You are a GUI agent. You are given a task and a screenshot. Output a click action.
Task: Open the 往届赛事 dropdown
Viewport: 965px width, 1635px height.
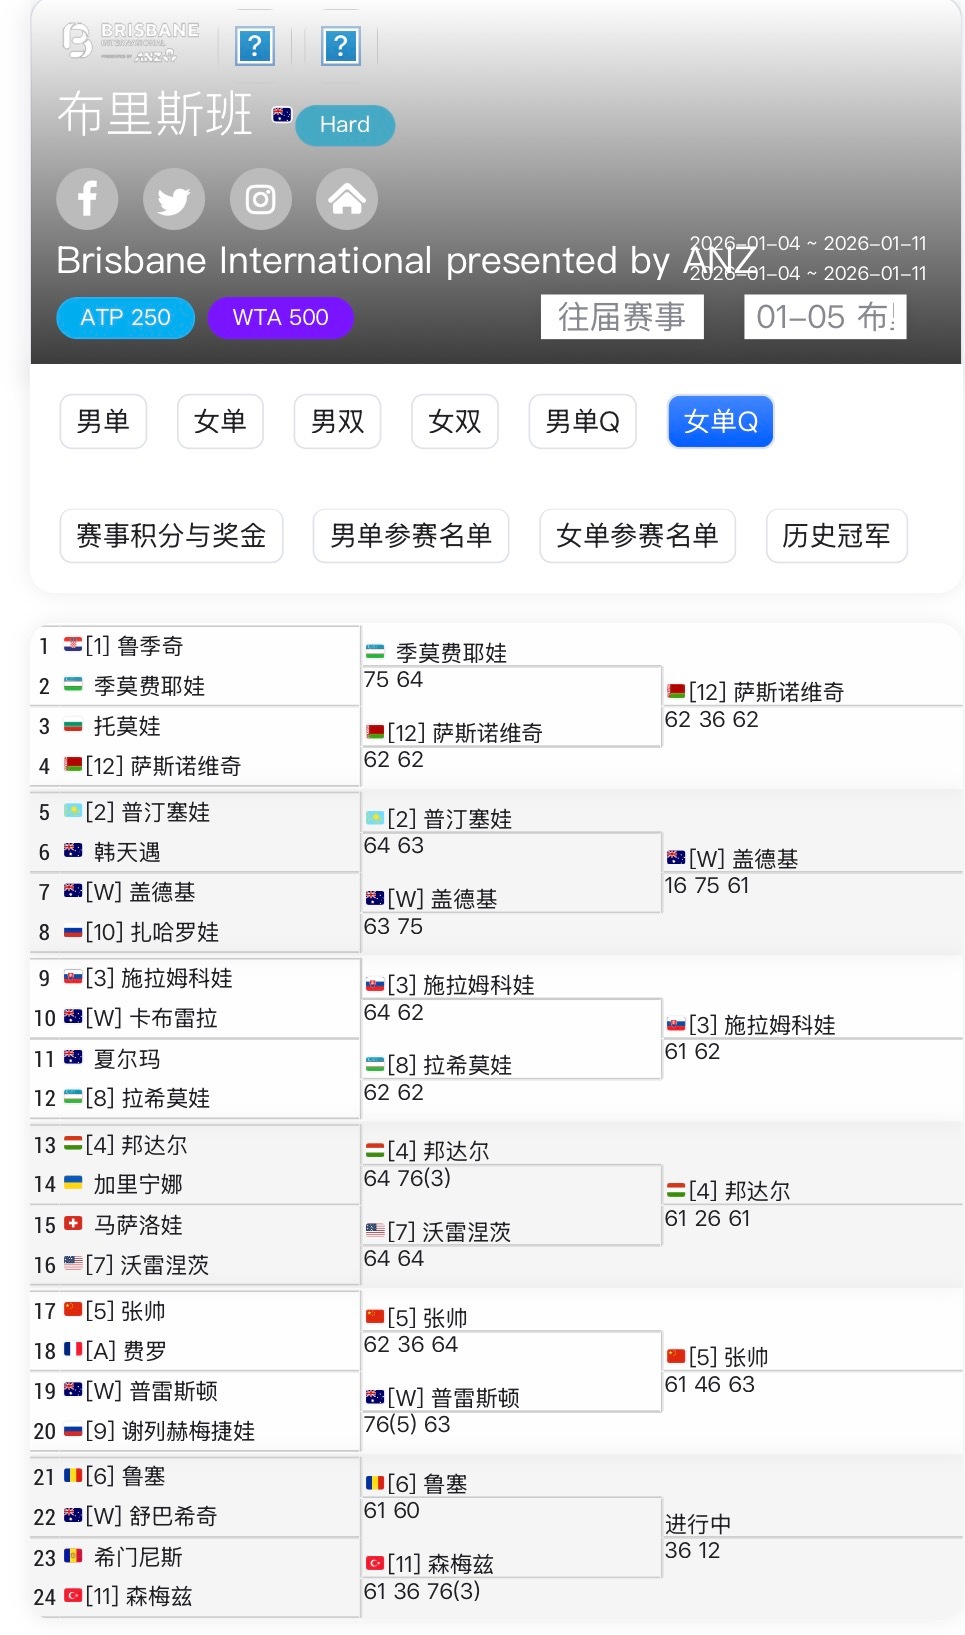click(622, 317)
